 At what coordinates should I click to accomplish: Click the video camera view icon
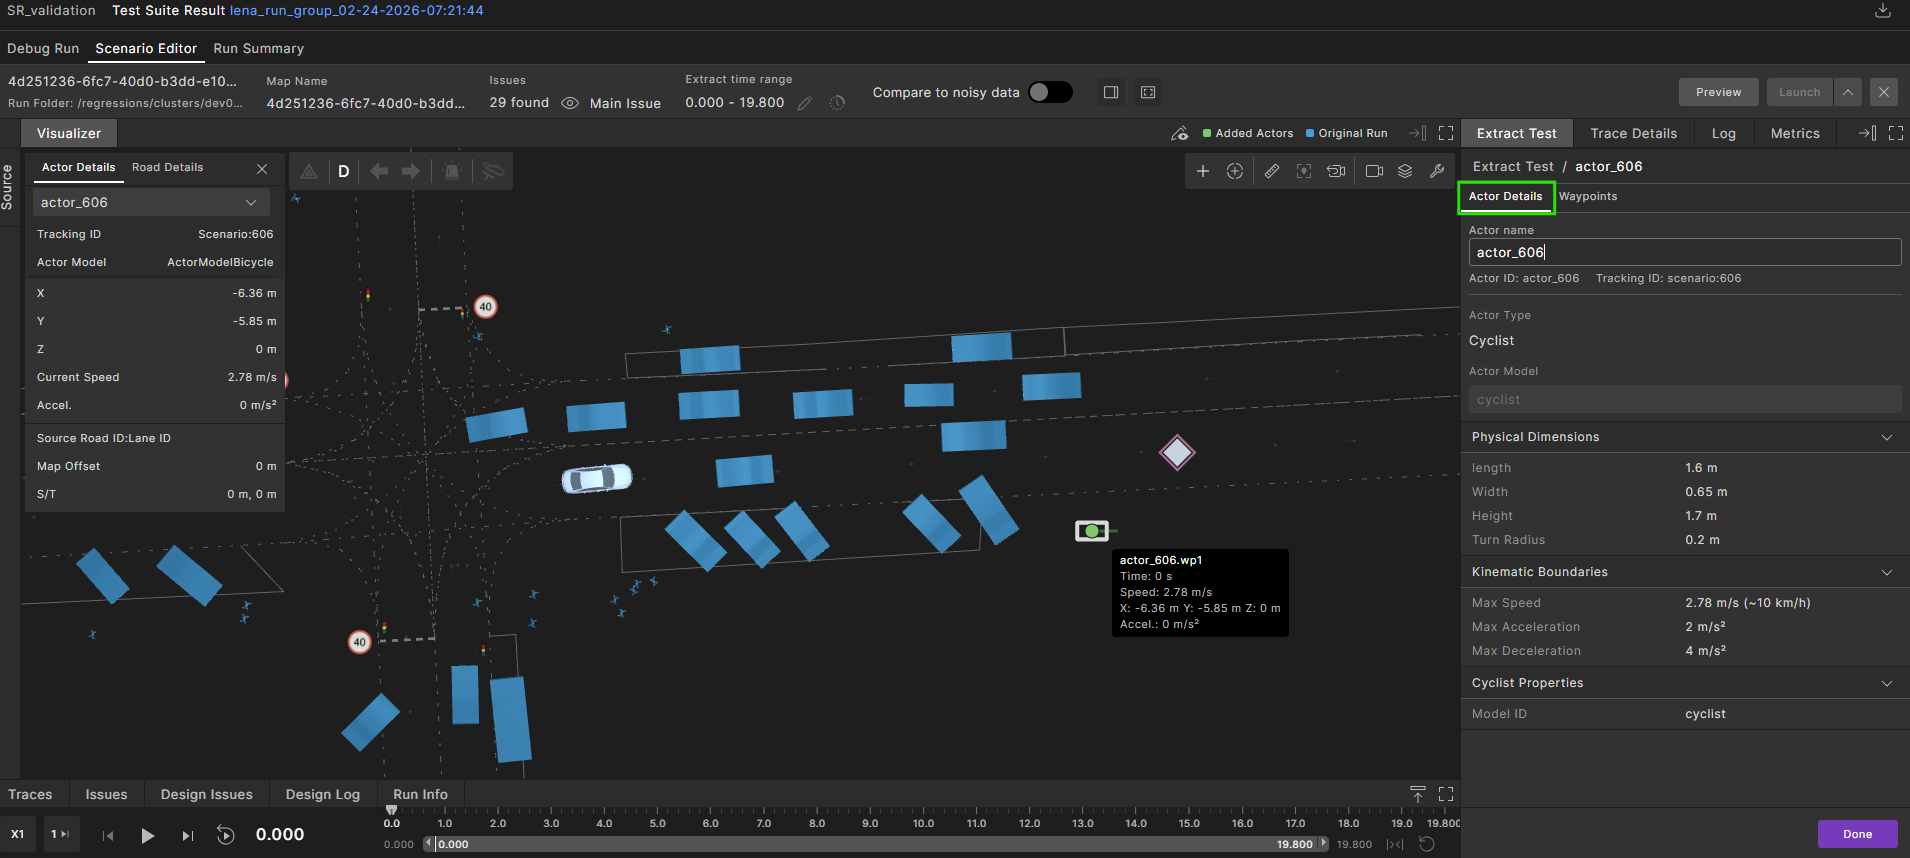coord(1374,171)
